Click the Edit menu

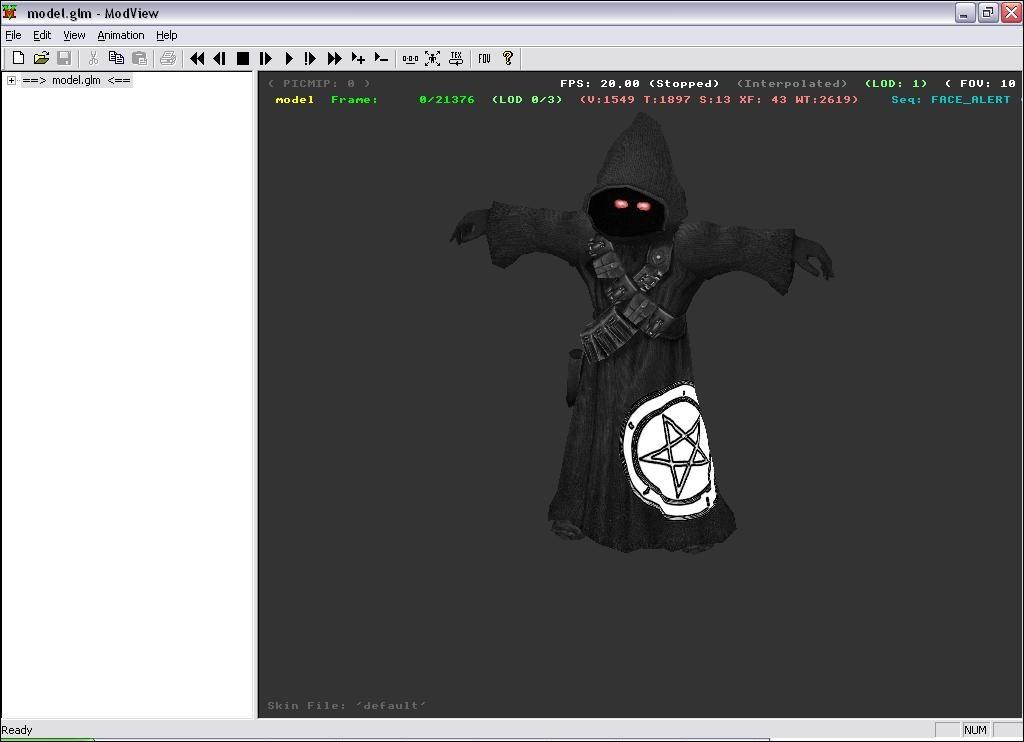pos(42,35)
